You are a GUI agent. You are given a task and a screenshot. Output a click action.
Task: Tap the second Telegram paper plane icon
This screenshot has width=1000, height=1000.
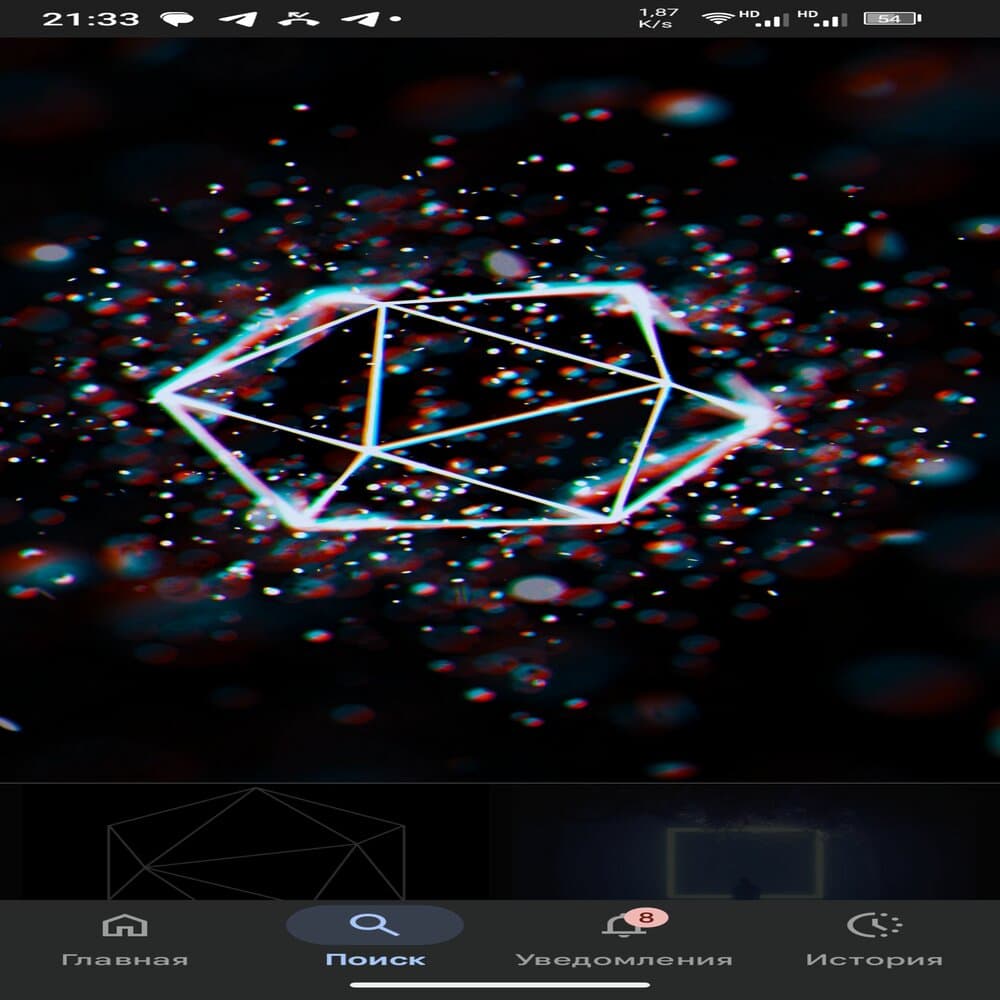(359, 18)
